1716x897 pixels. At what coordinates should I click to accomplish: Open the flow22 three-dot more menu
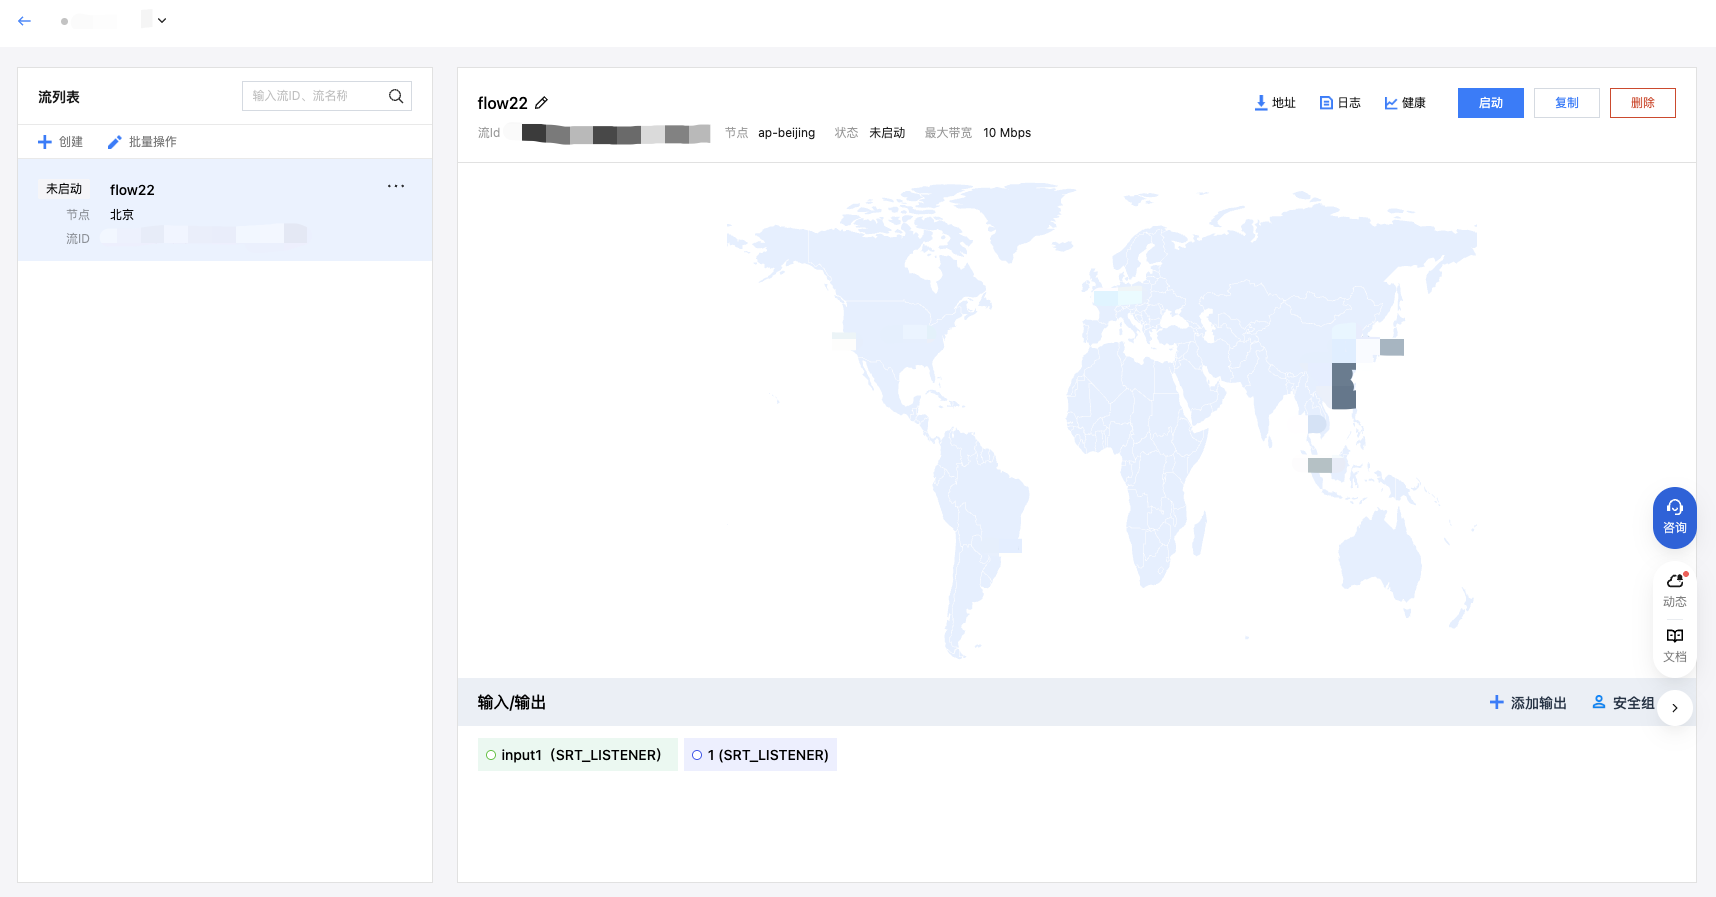coord(396,186)
